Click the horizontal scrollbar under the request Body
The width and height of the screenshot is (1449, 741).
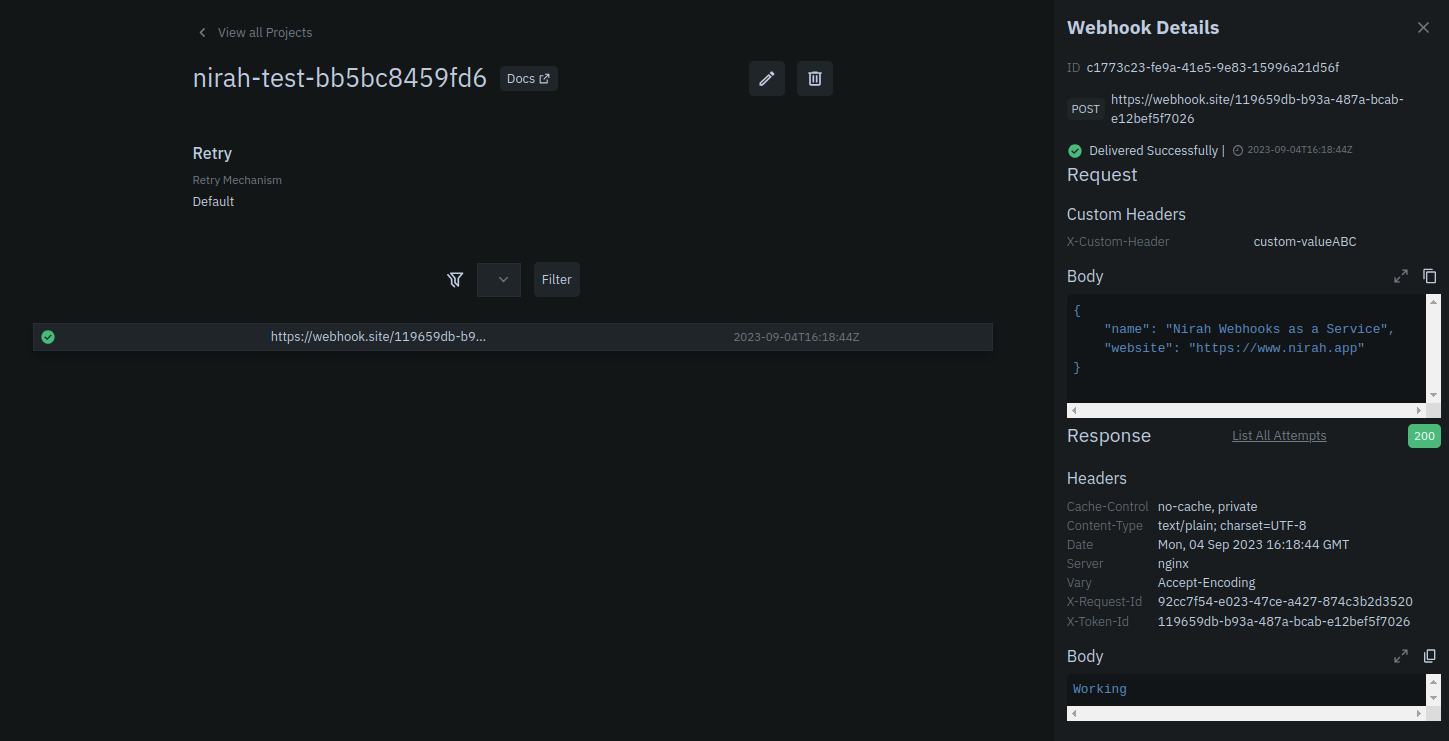coord(1245,410)
